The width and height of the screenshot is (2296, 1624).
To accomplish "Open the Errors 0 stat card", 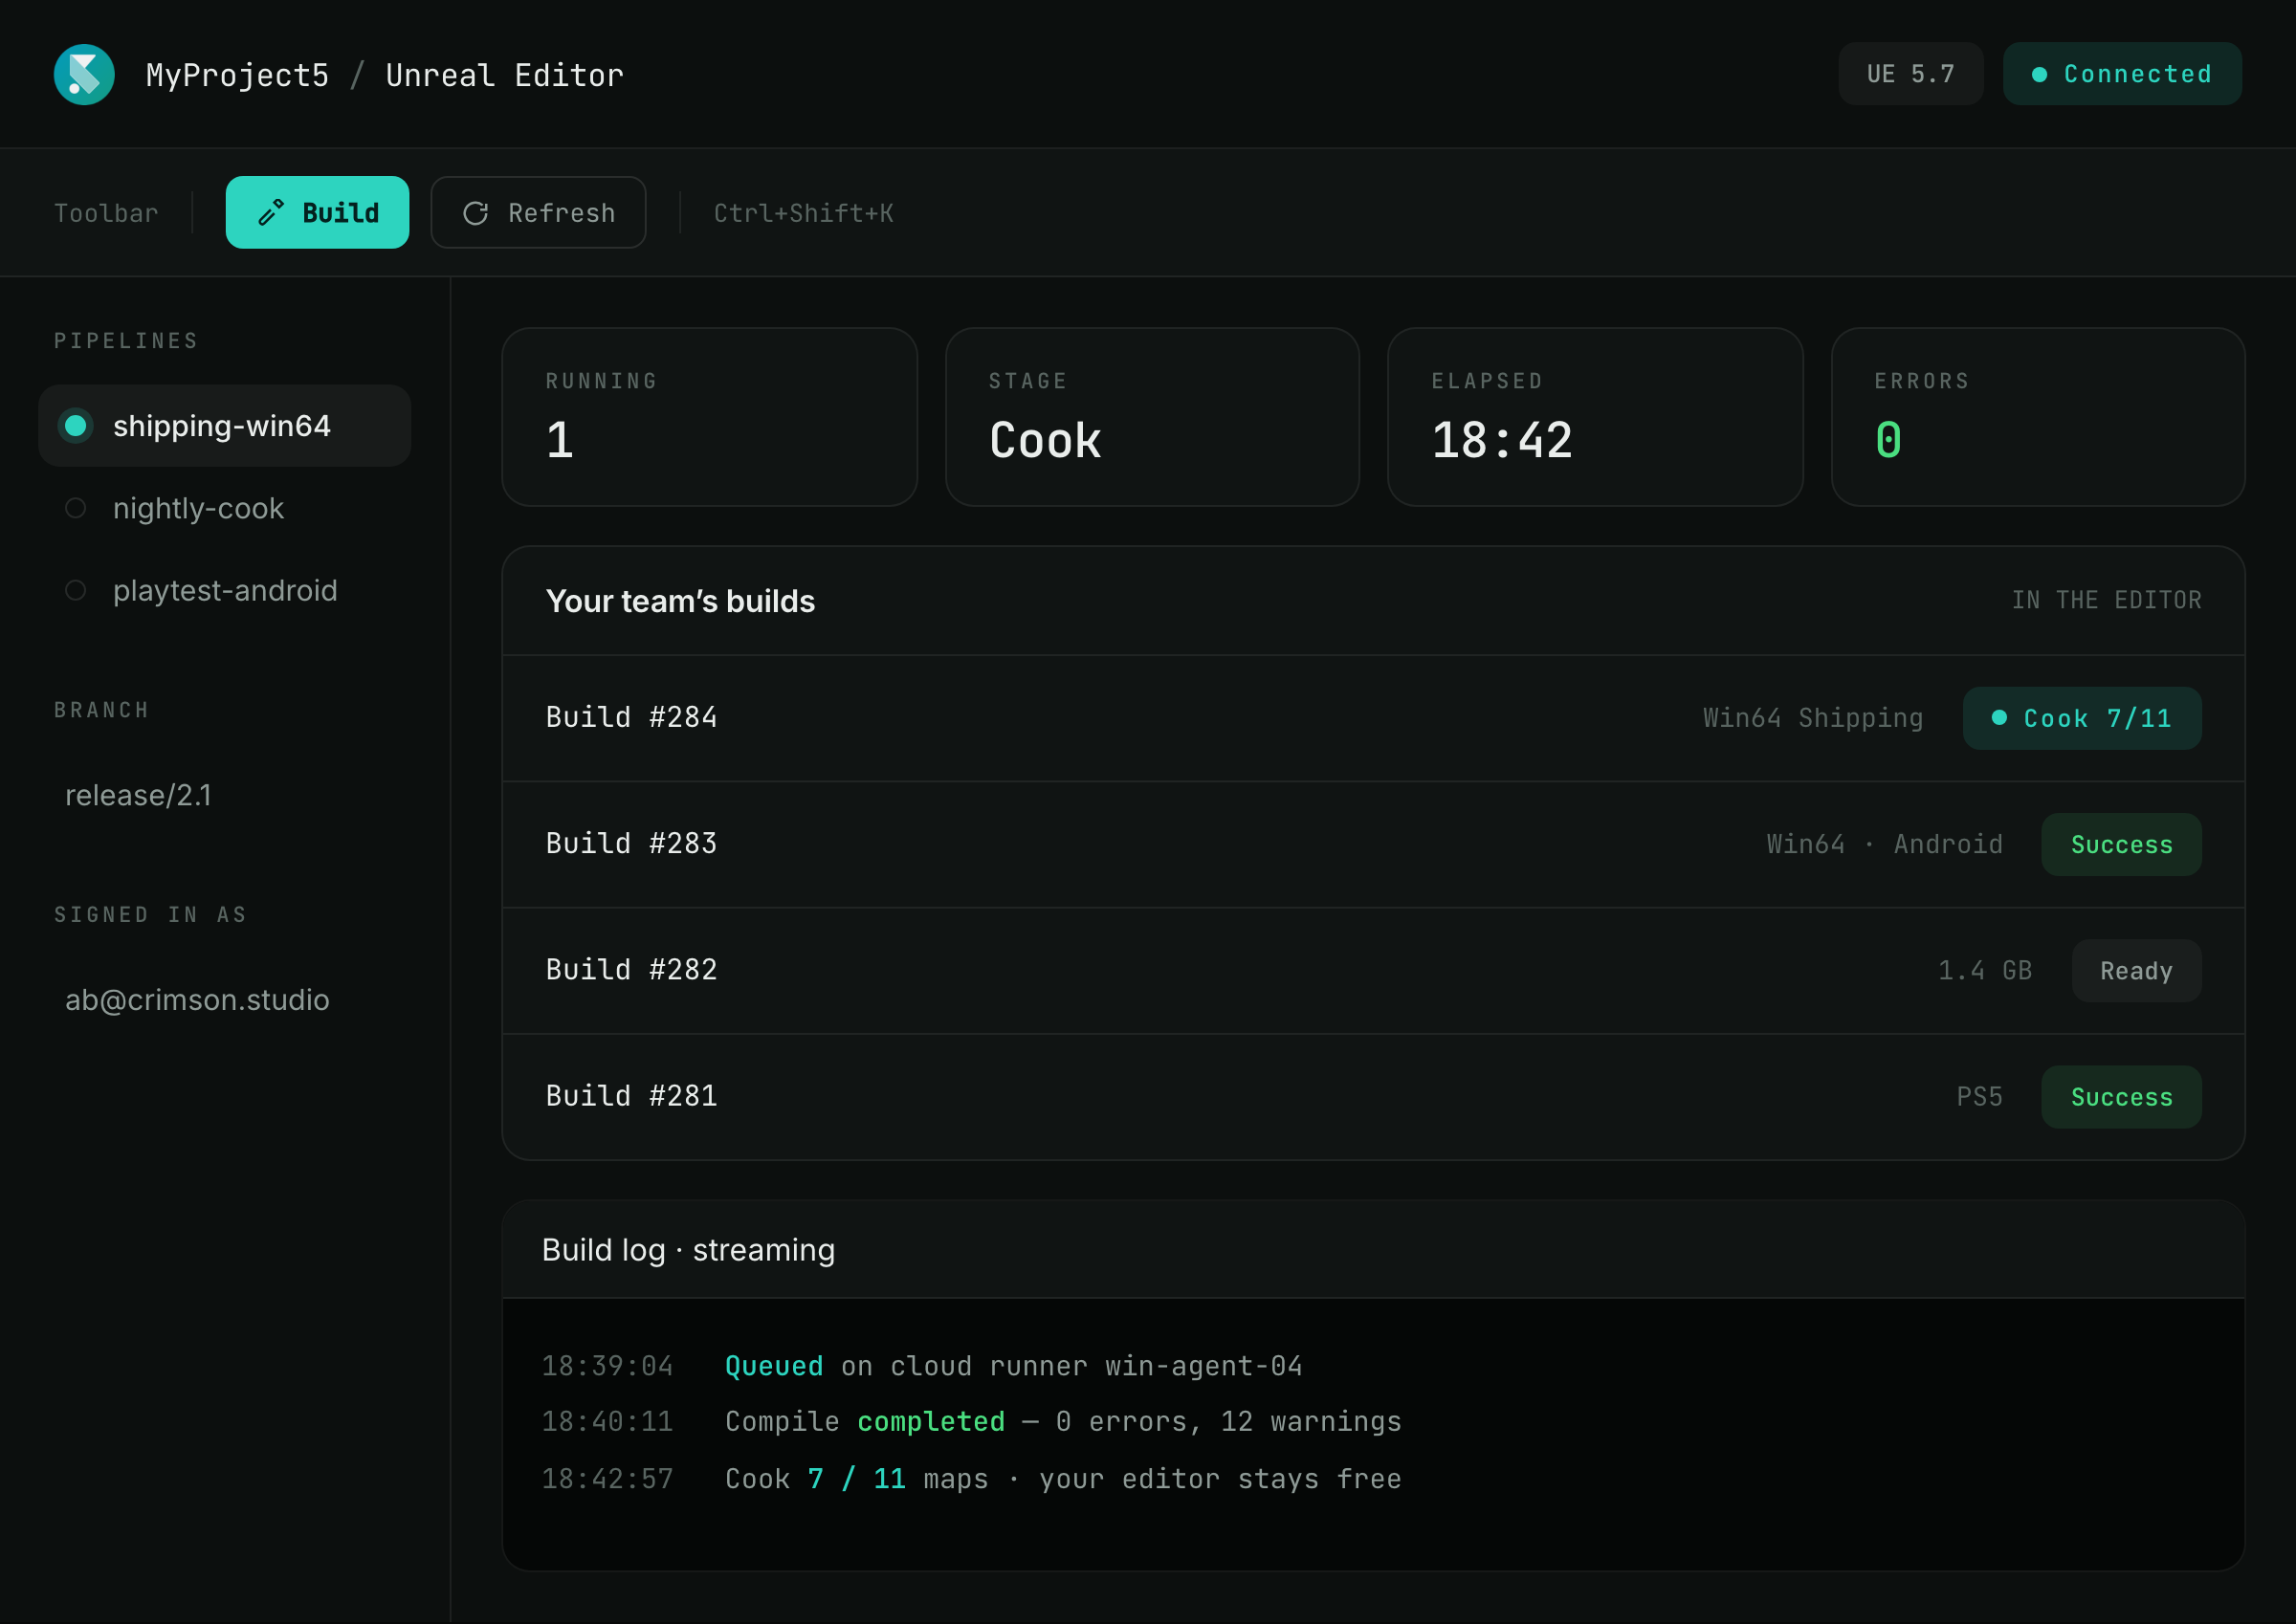I will [x=2038, y=416].
